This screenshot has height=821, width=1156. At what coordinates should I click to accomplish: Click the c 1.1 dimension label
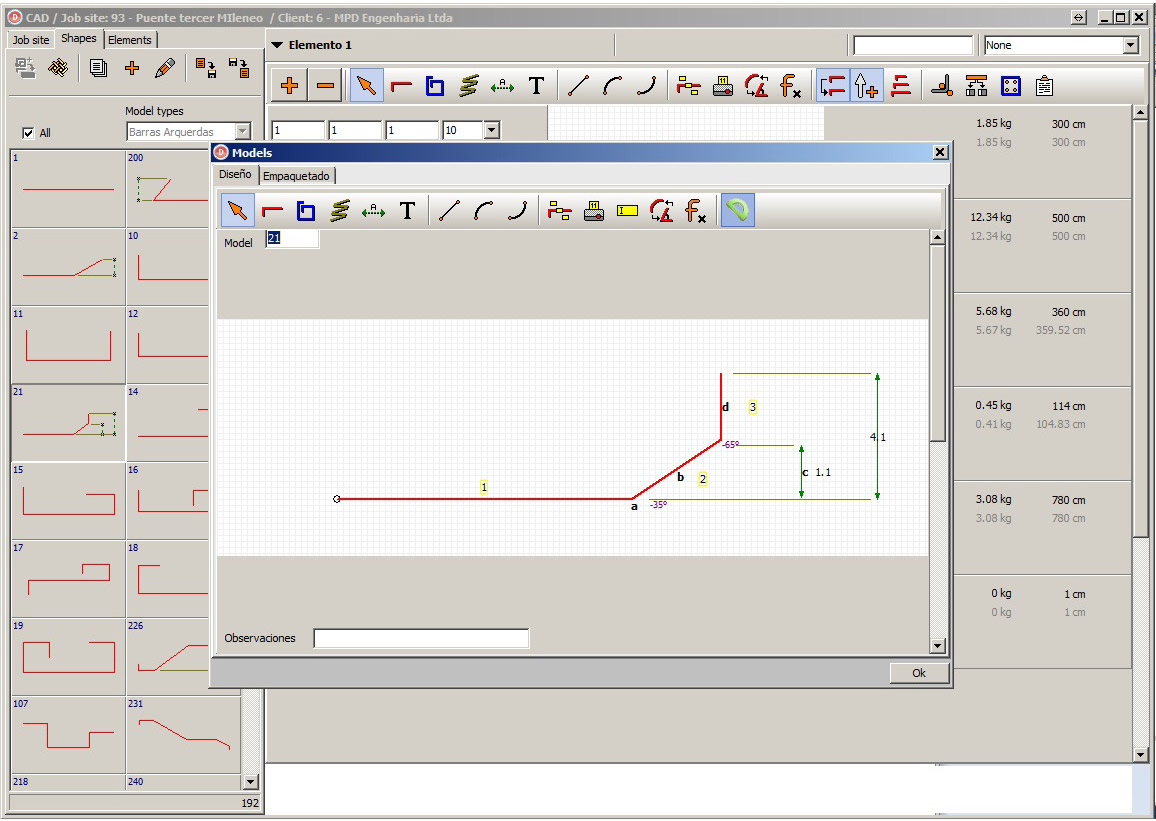816,472
